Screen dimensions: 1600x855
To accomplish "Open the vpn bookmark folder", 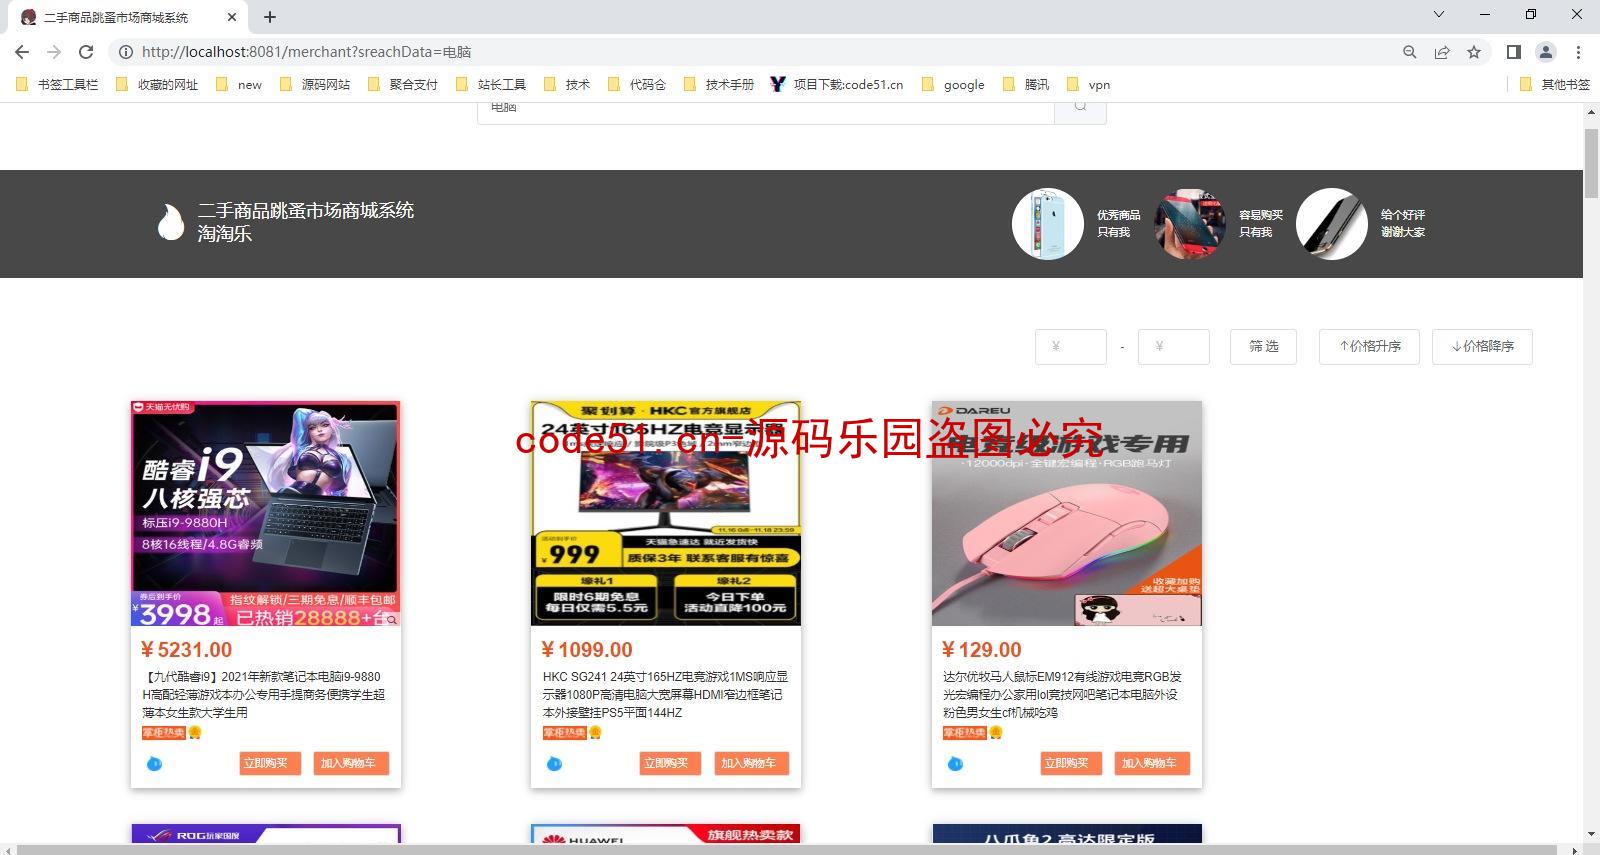I will [1088, 85].
